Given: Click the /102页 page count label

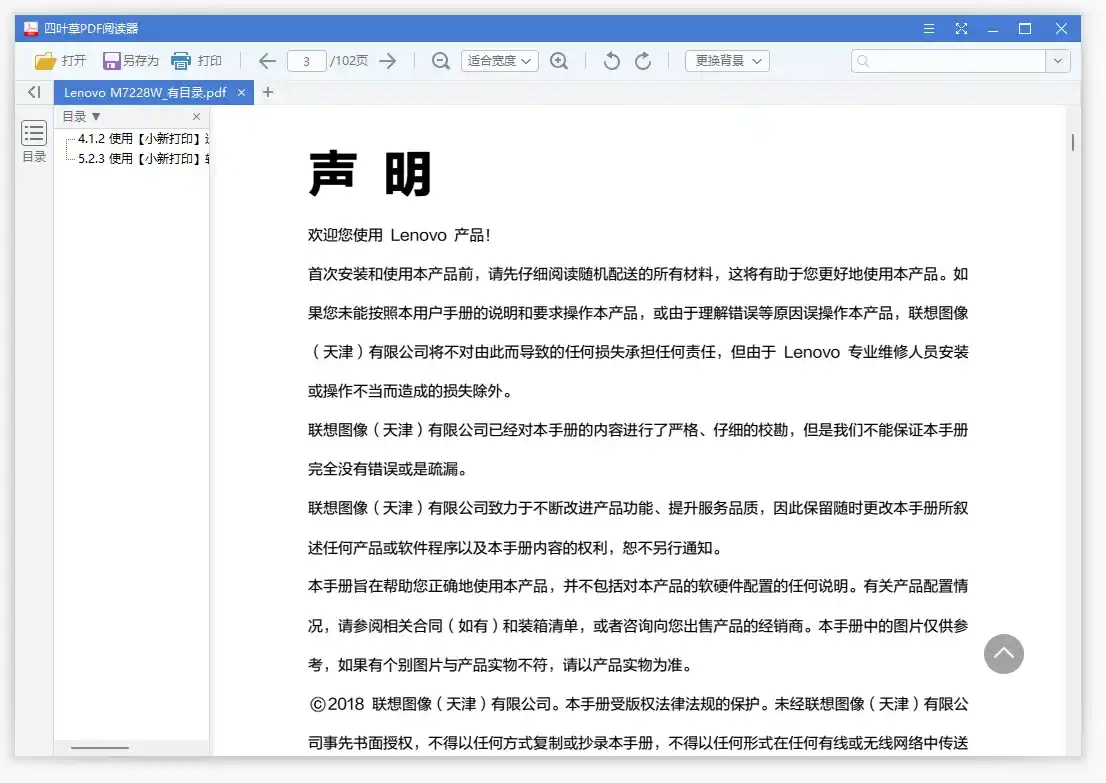Looking at the screenshot, I should [x=349, y=61].
